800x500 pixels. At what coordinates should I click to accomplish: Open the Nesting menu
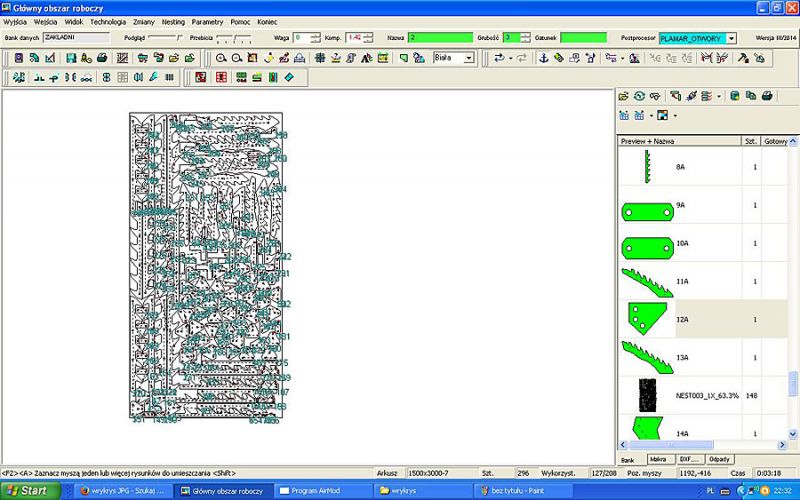[x=173, y=21]
